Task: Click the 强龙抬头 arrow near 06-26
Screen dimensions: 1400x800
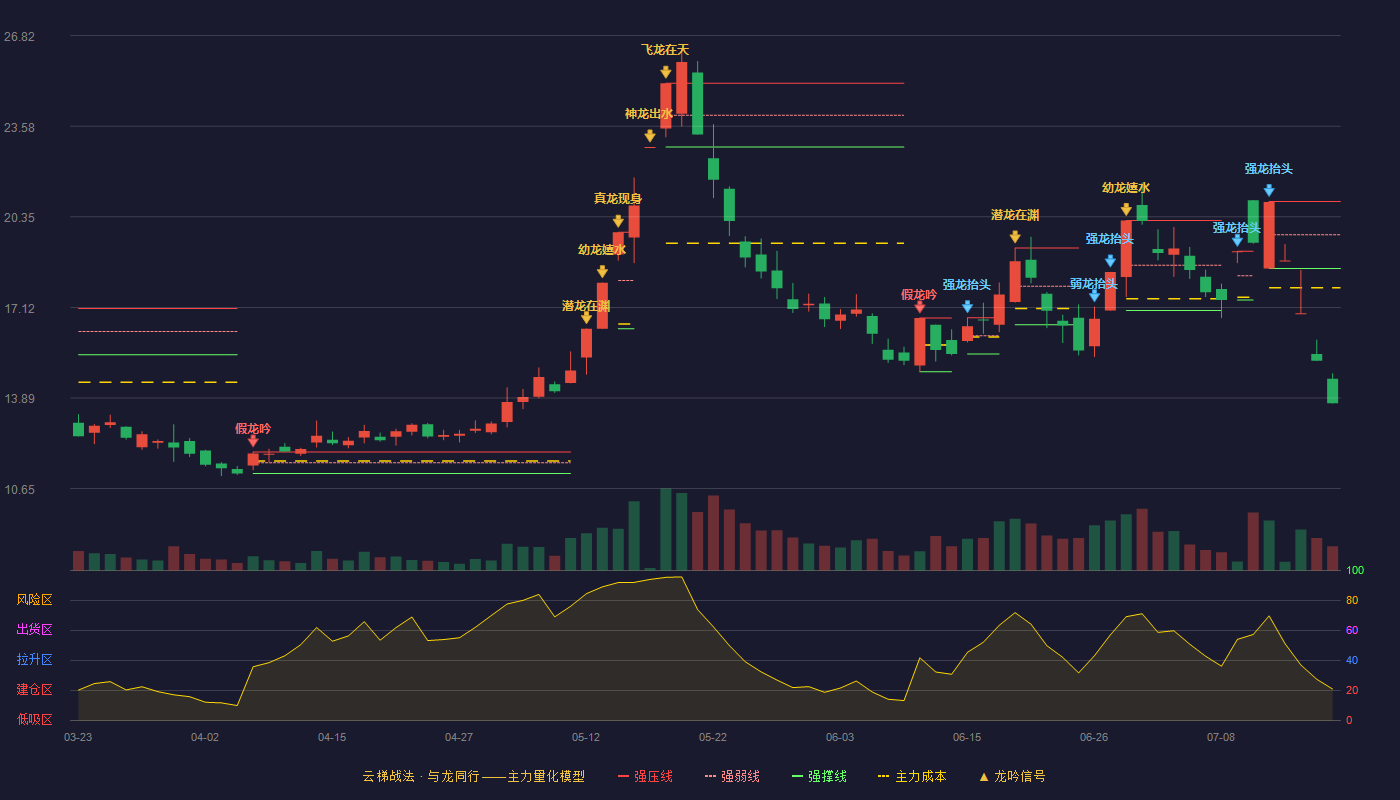Action: [x=1110, y=261]
